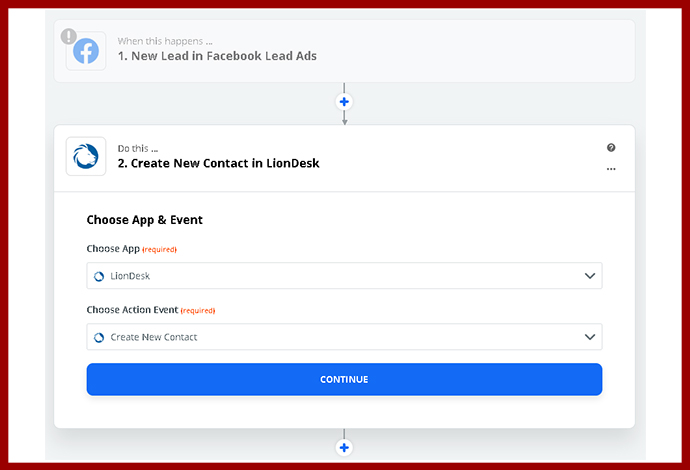Collapse step 2 Create New Contact in LionDesk
Image resolution: width=690 pixels, height=470 pixels.
(225, 163)
